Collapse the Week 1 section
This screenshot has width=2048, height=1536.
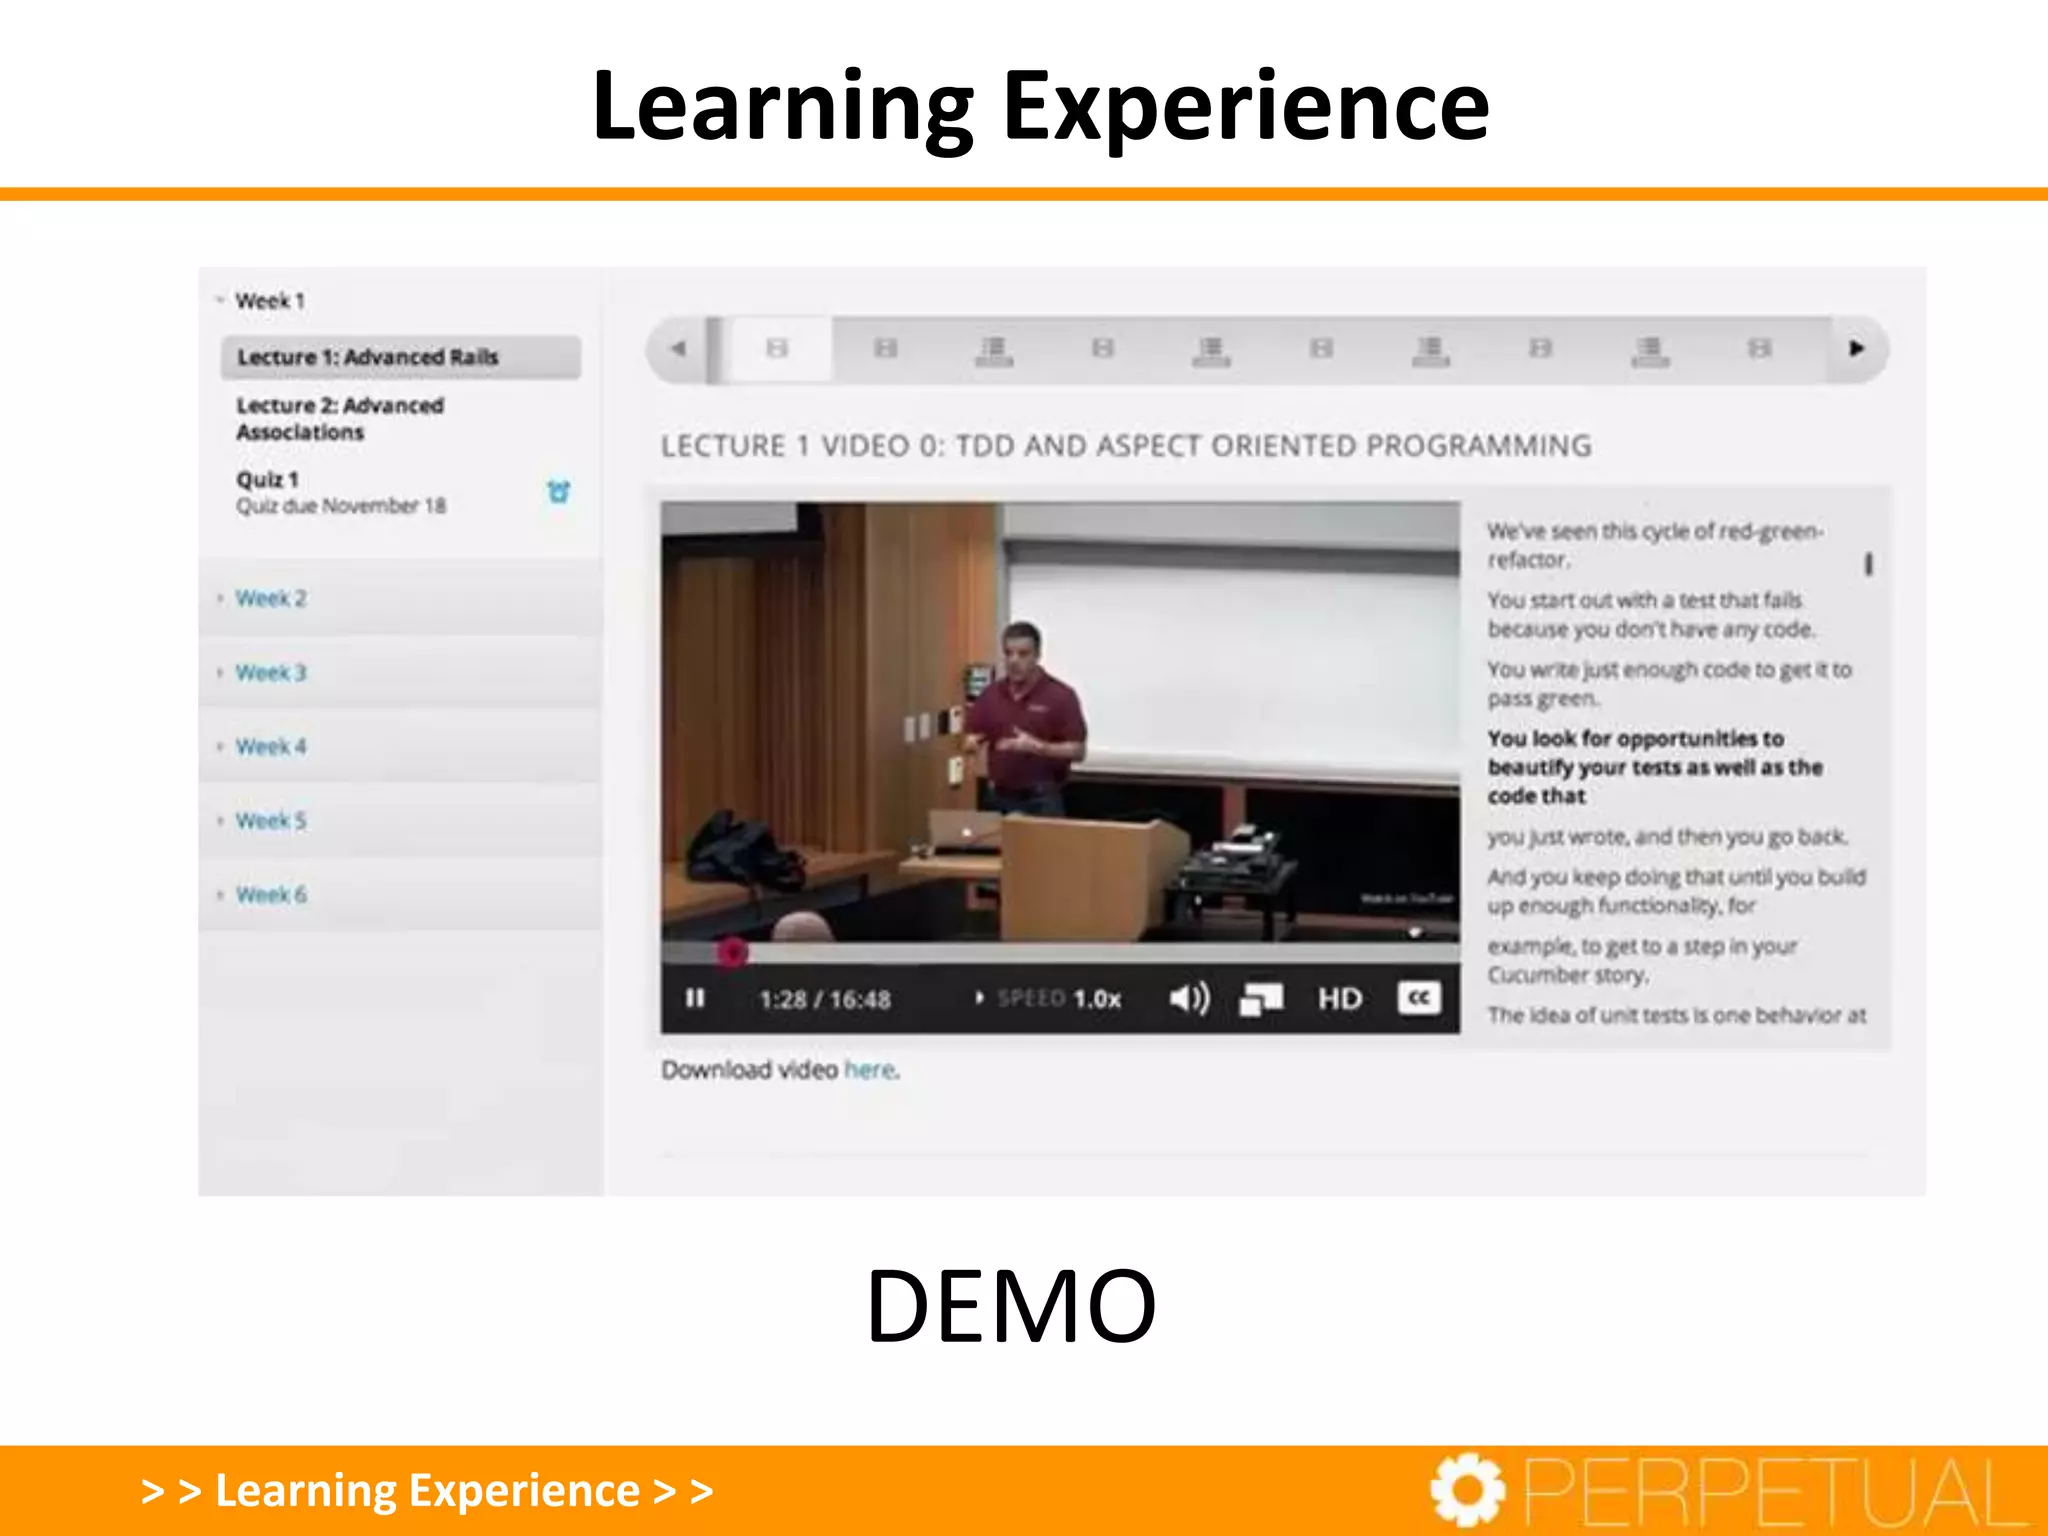tap(269, 301)
